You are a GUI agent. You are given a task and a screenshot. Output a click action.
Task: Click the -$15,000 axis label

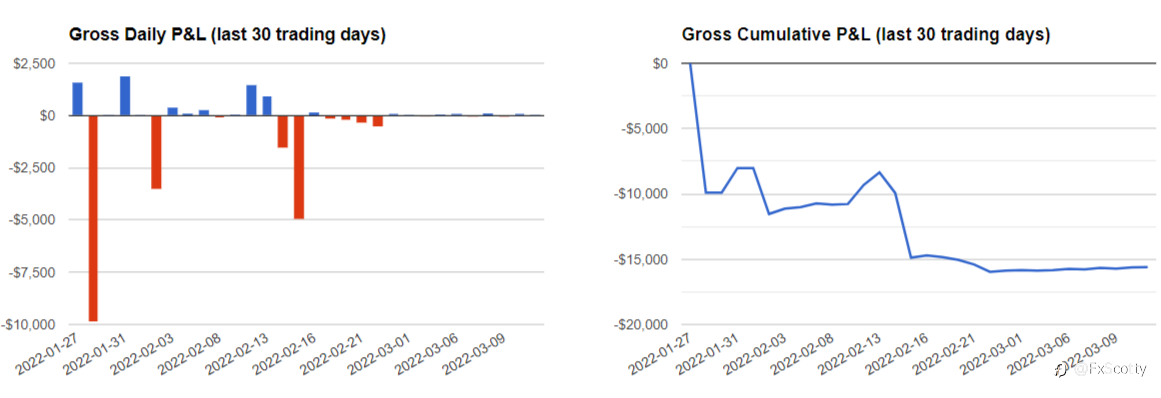click(x=641, y=260)
